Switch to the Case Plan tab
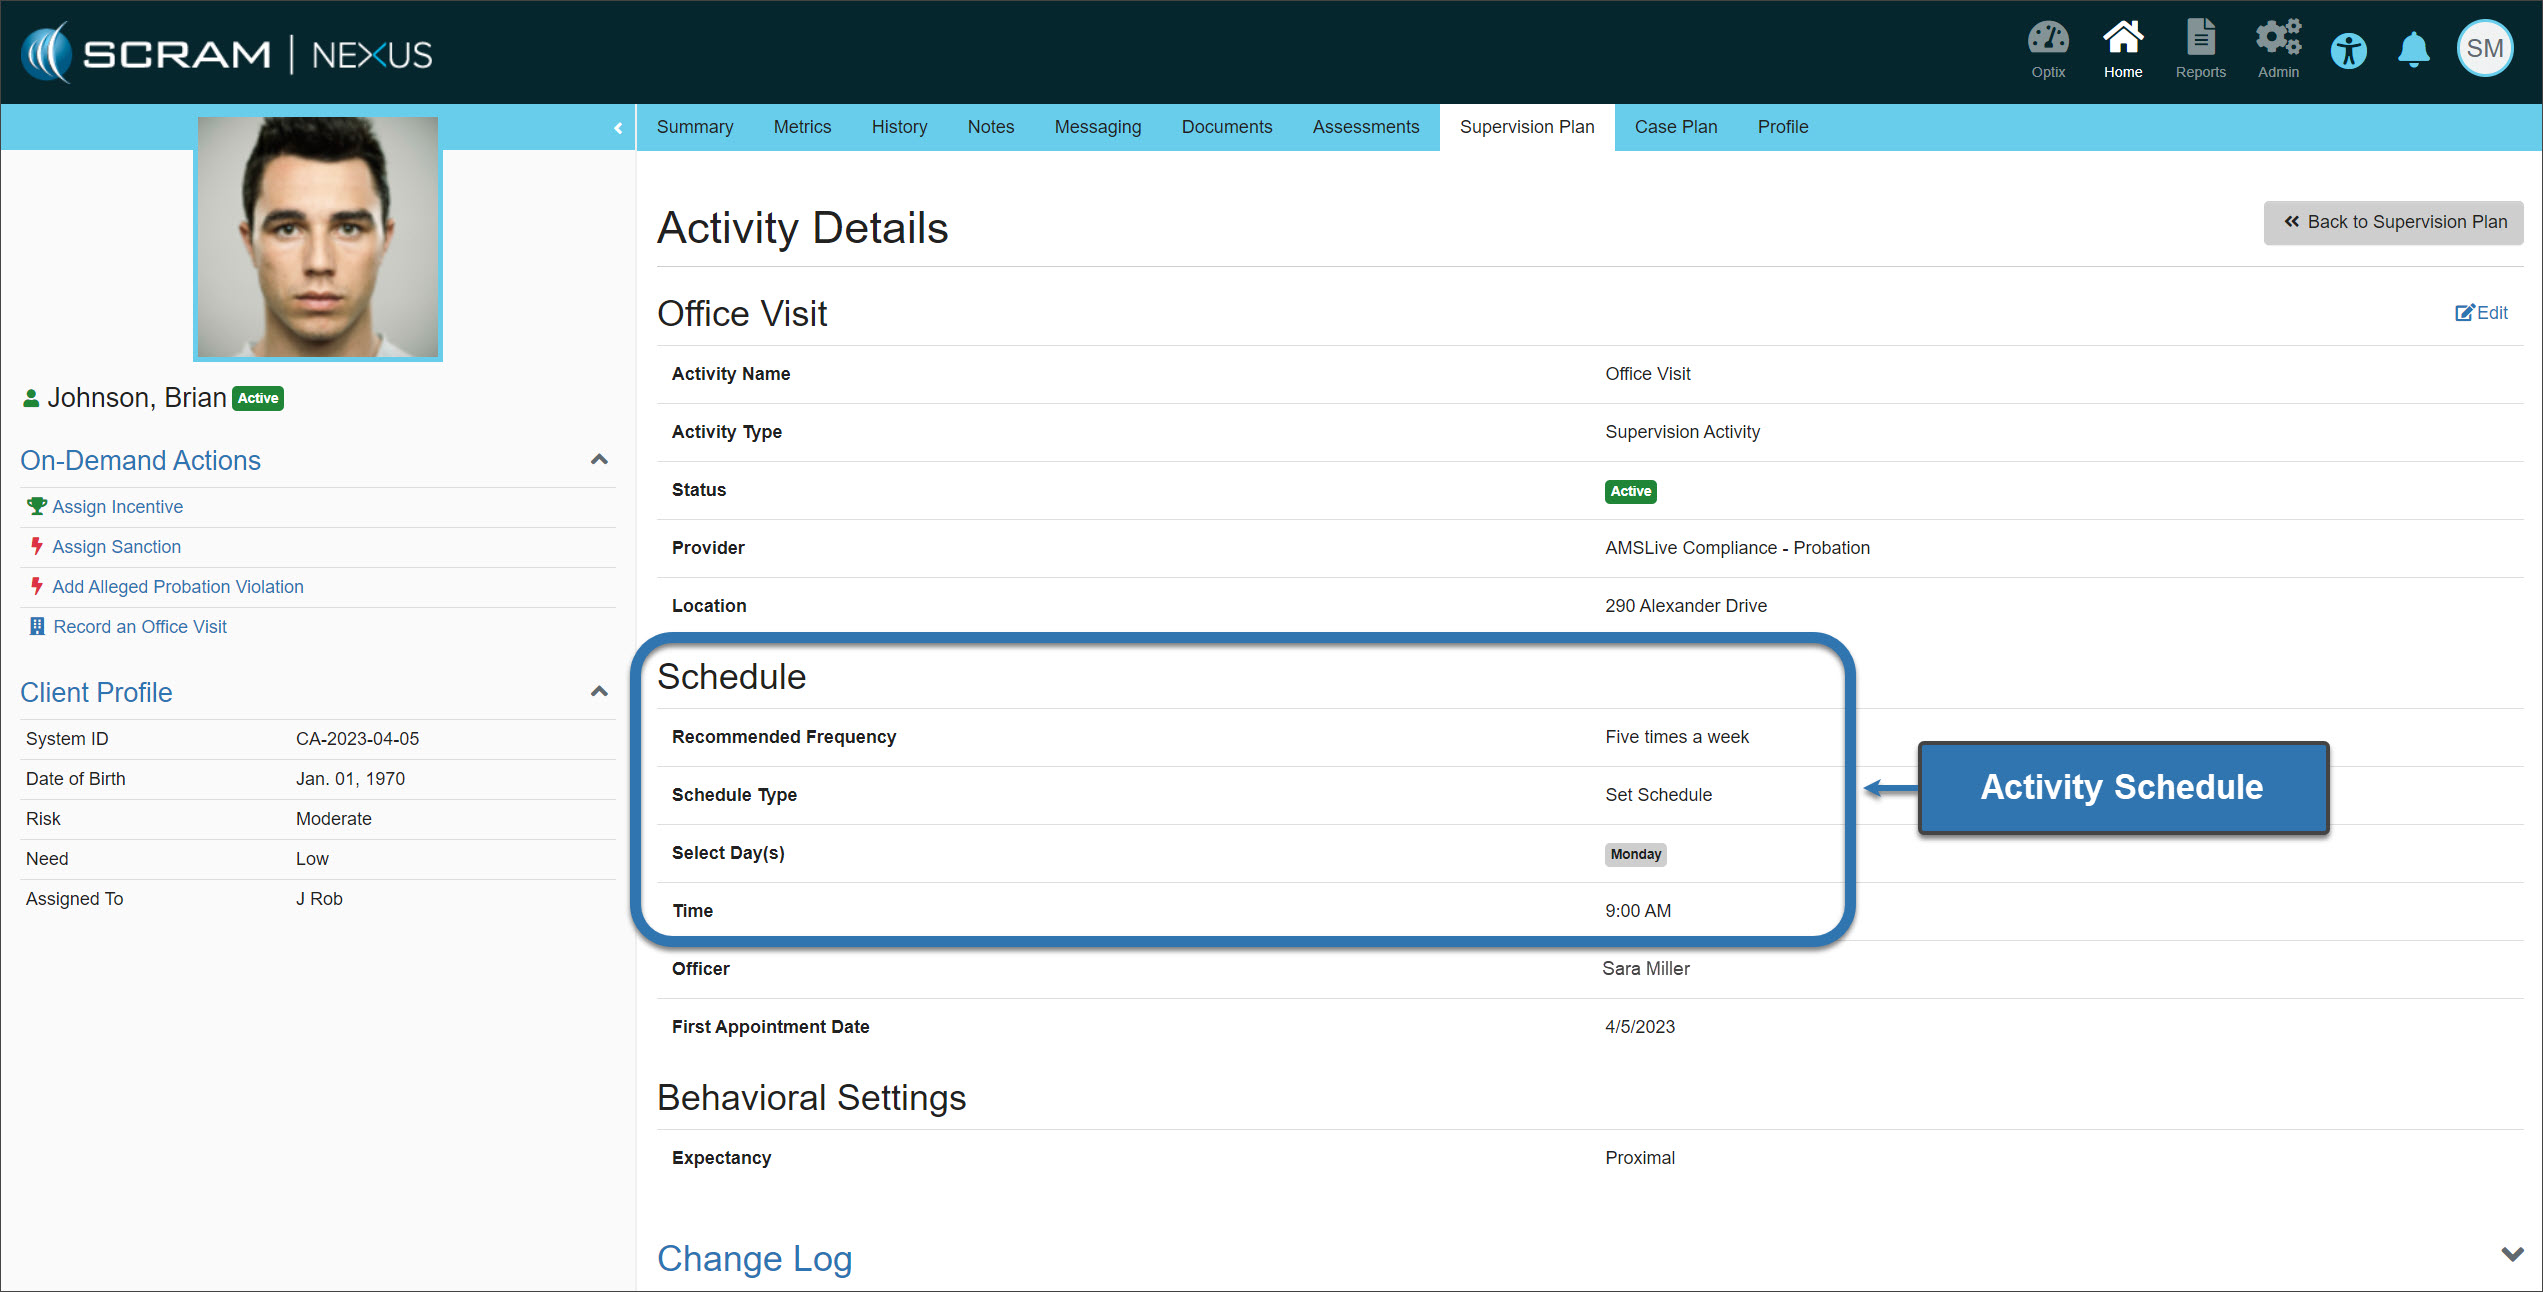The height and width of the screenshot is (1292, 2543). pos(1675,127)
